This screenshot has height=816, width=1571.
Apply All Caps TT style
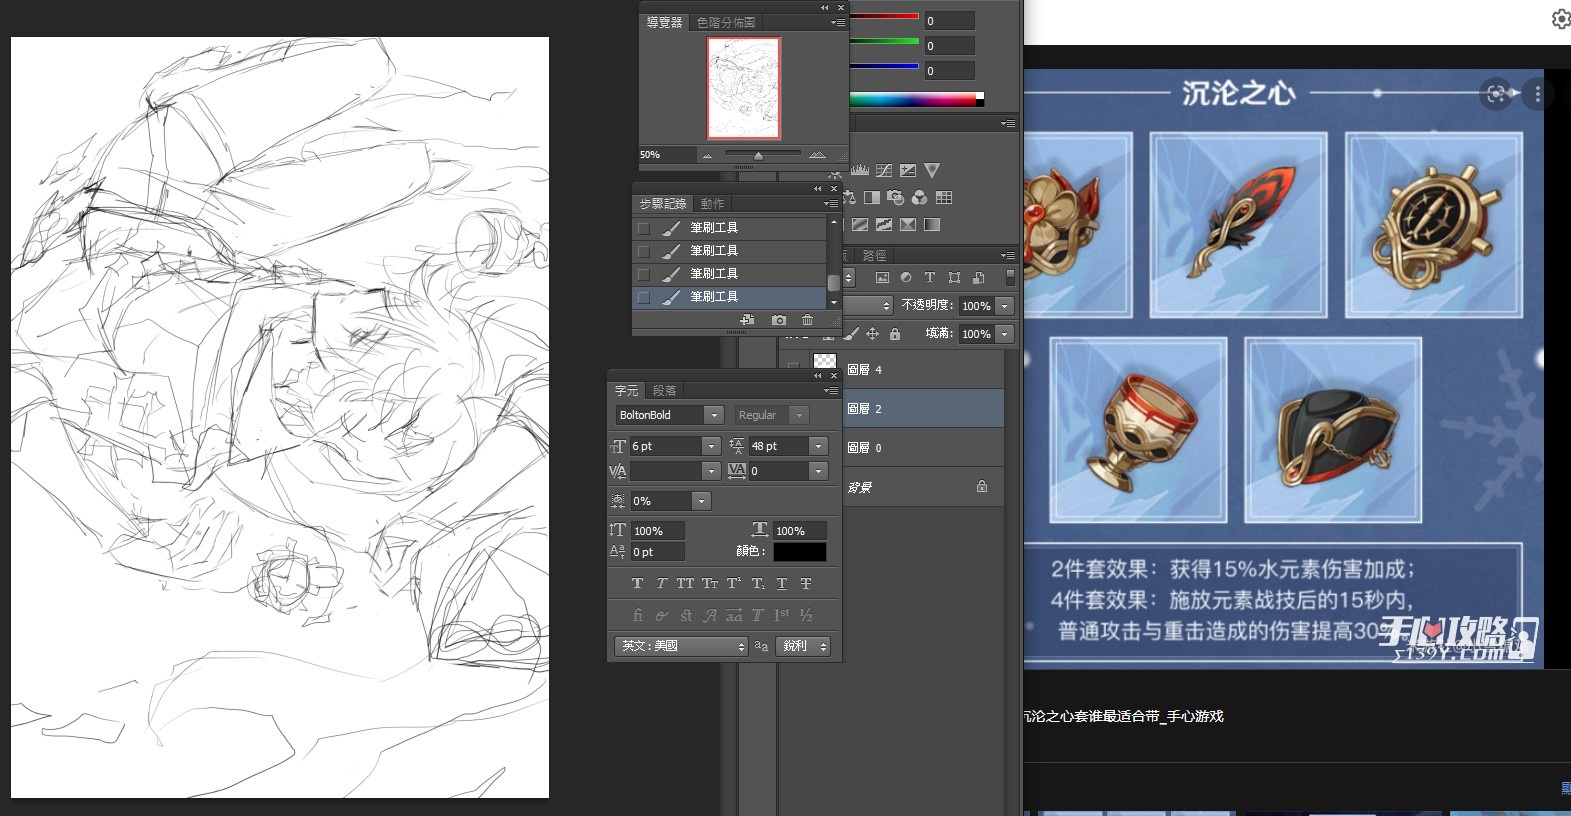(685, 584)
